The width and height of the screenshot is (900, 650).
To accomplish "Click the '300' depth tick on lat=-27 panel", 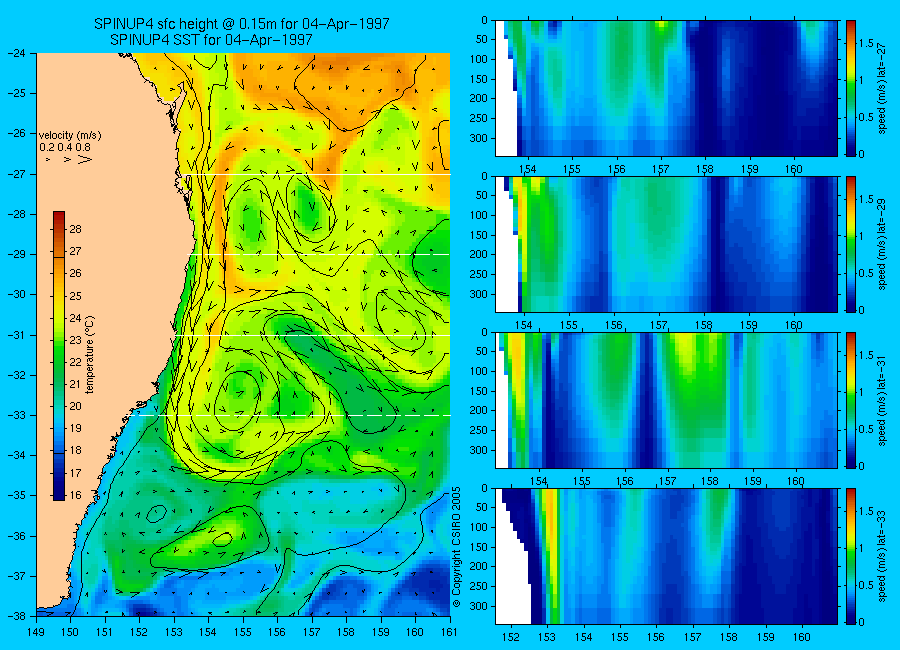I will [x=479, y=138].
